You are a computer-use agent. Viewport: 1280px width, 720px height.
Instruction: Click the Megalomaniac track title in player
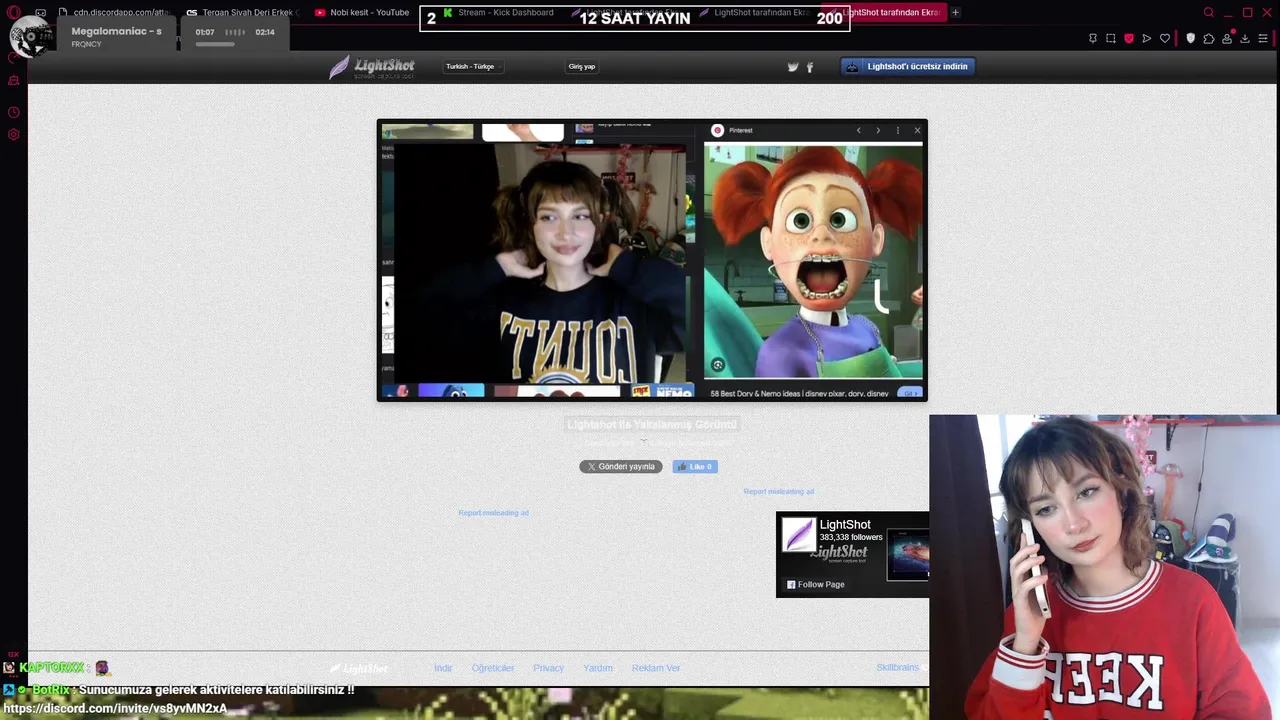click(116, 31)
